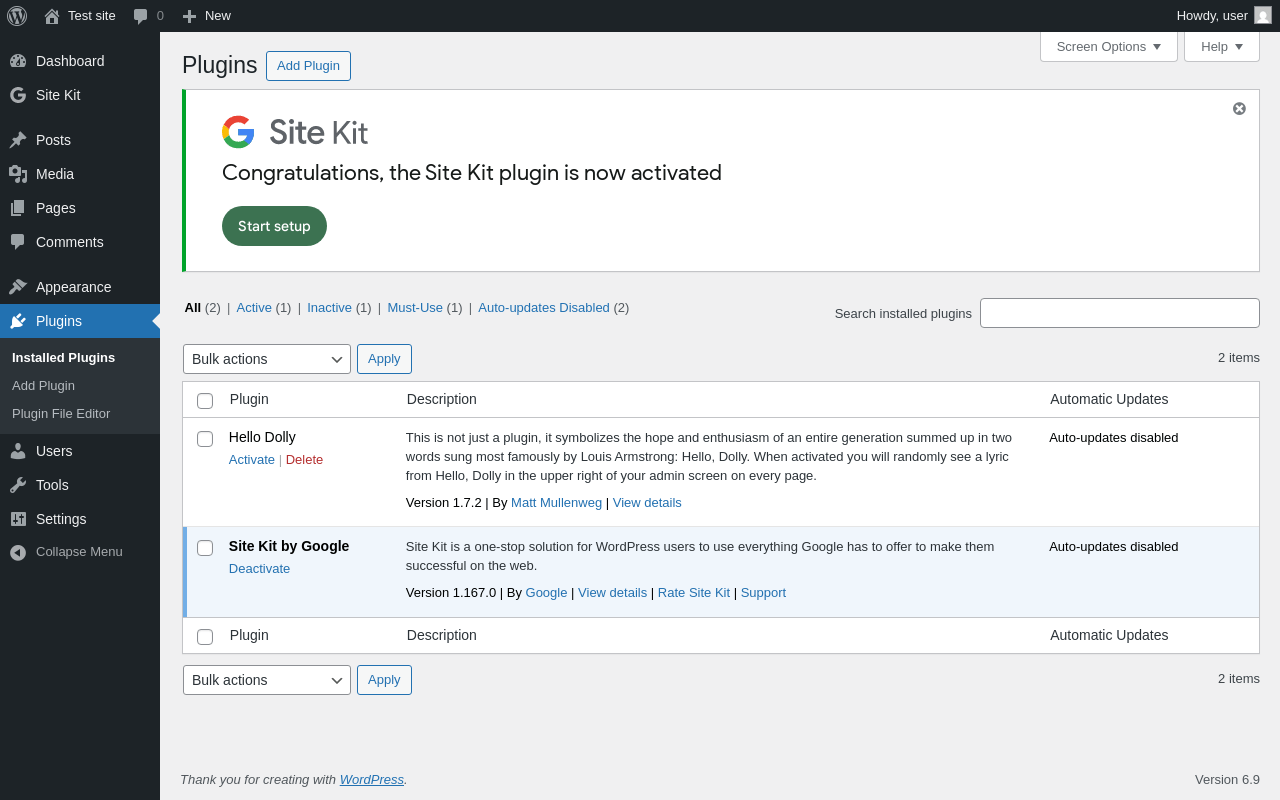The image size is (1280, 800).
Task: Open the top Bulk actions dropdown
Action: pos(267,359)
